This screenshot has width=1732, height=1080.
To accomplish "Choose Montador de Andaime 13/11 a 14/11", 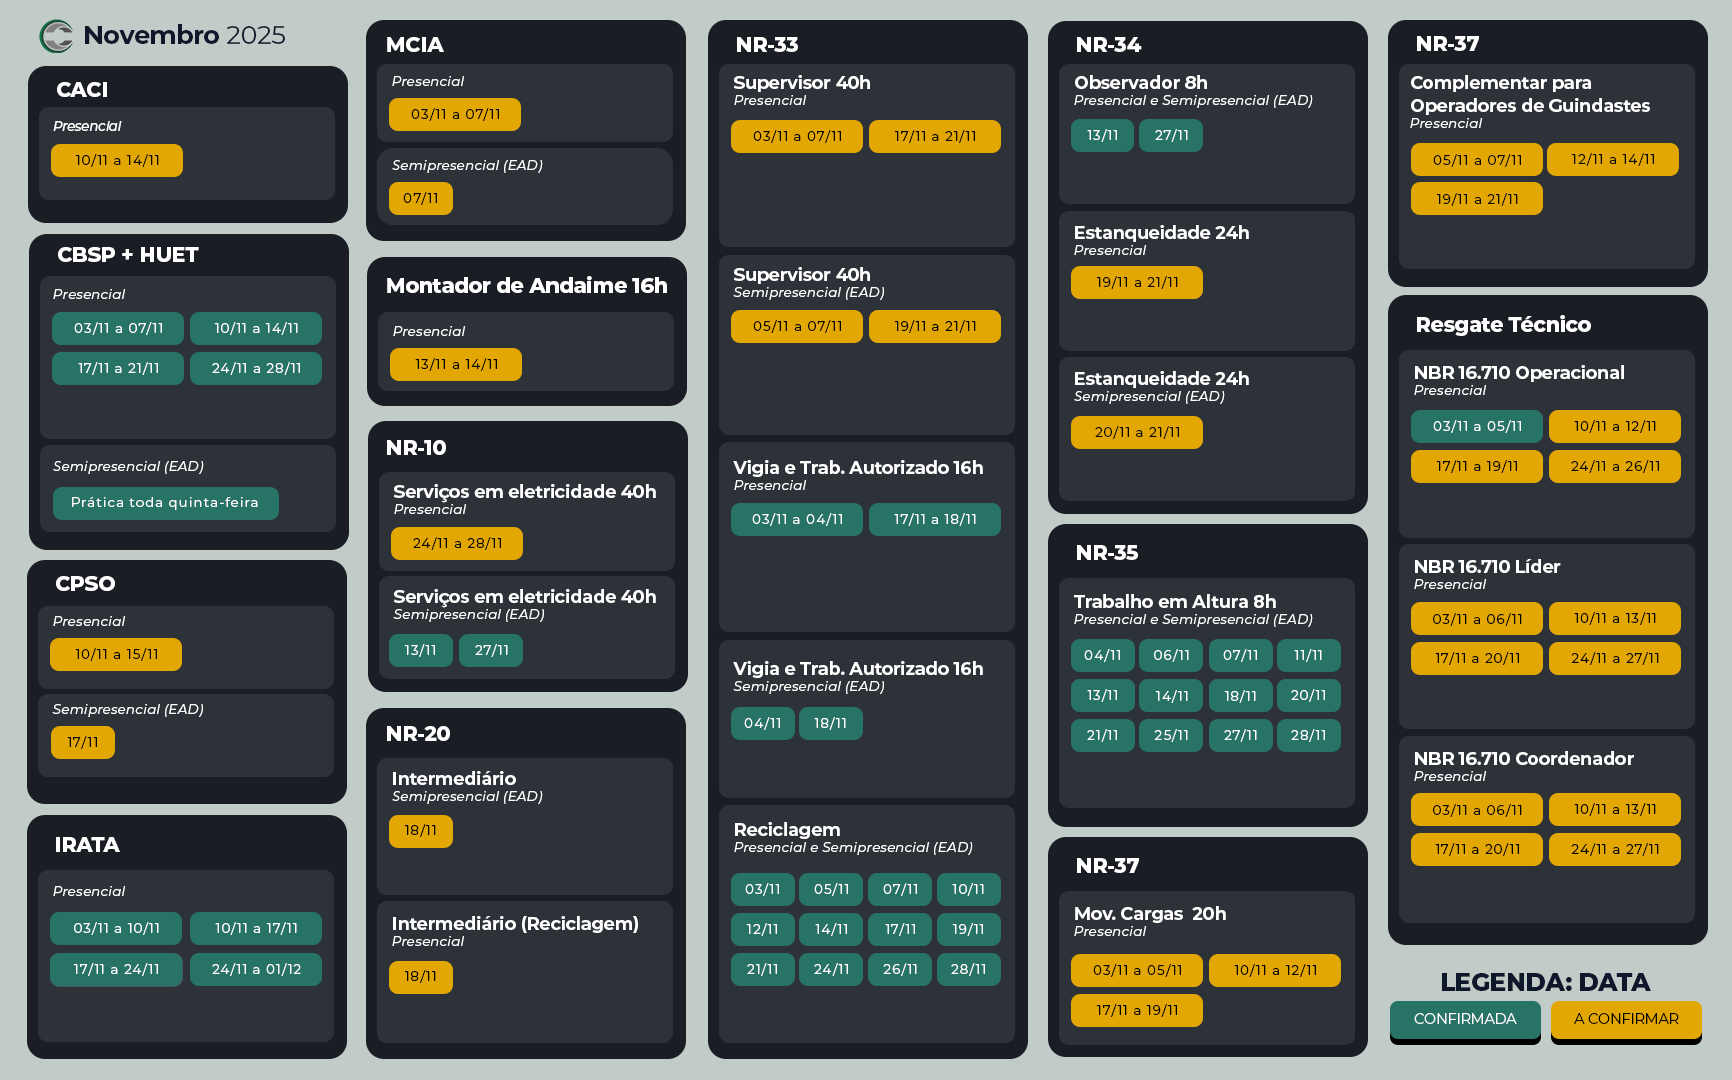I will (x=456, y=364).
